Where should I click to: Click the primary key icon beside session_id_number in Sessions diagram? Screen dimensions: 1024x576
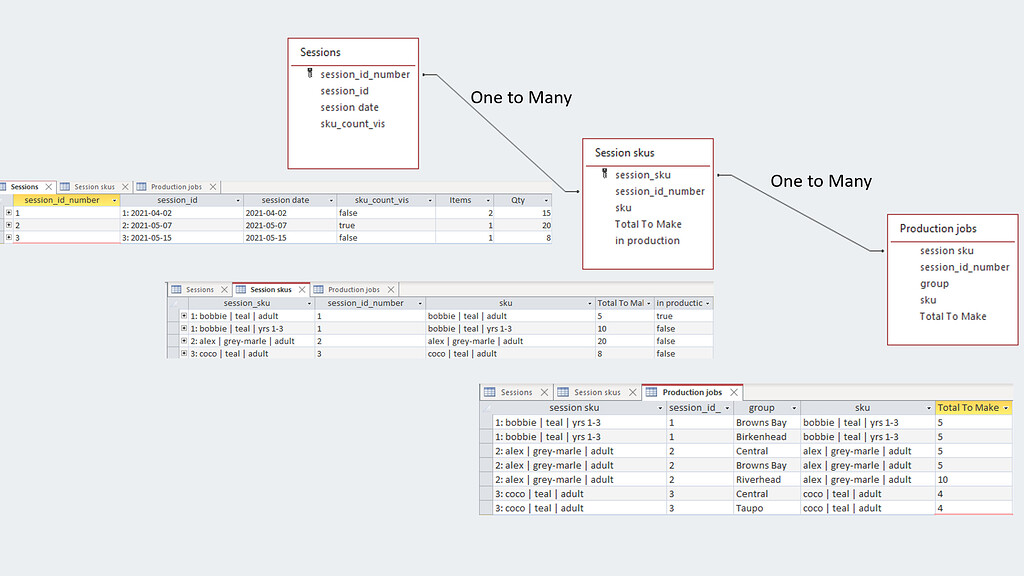tap(310, 73)
